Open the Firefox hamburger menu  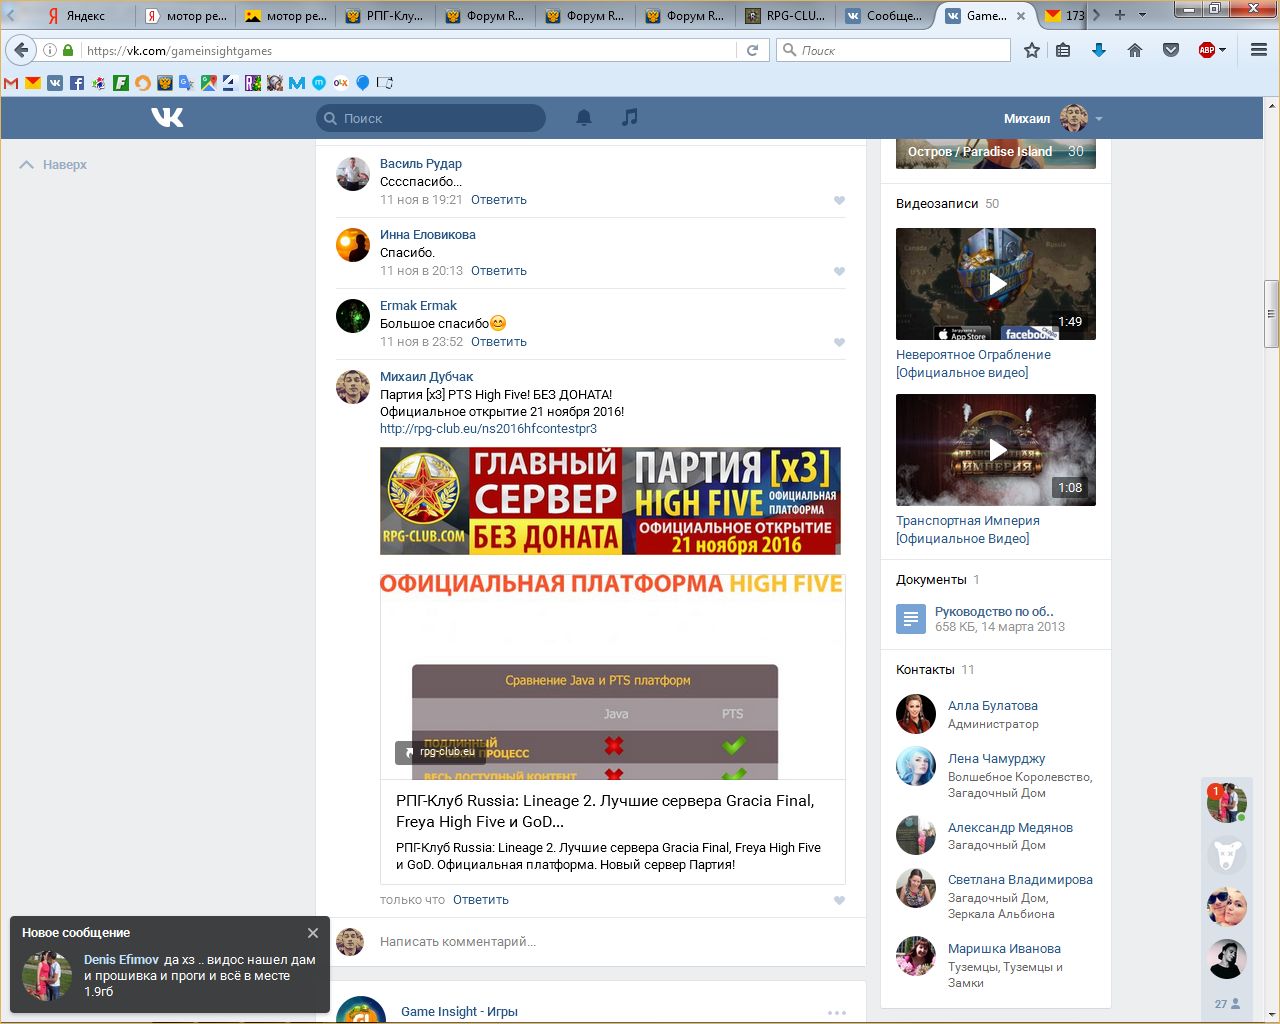[x=1259, y=50]
